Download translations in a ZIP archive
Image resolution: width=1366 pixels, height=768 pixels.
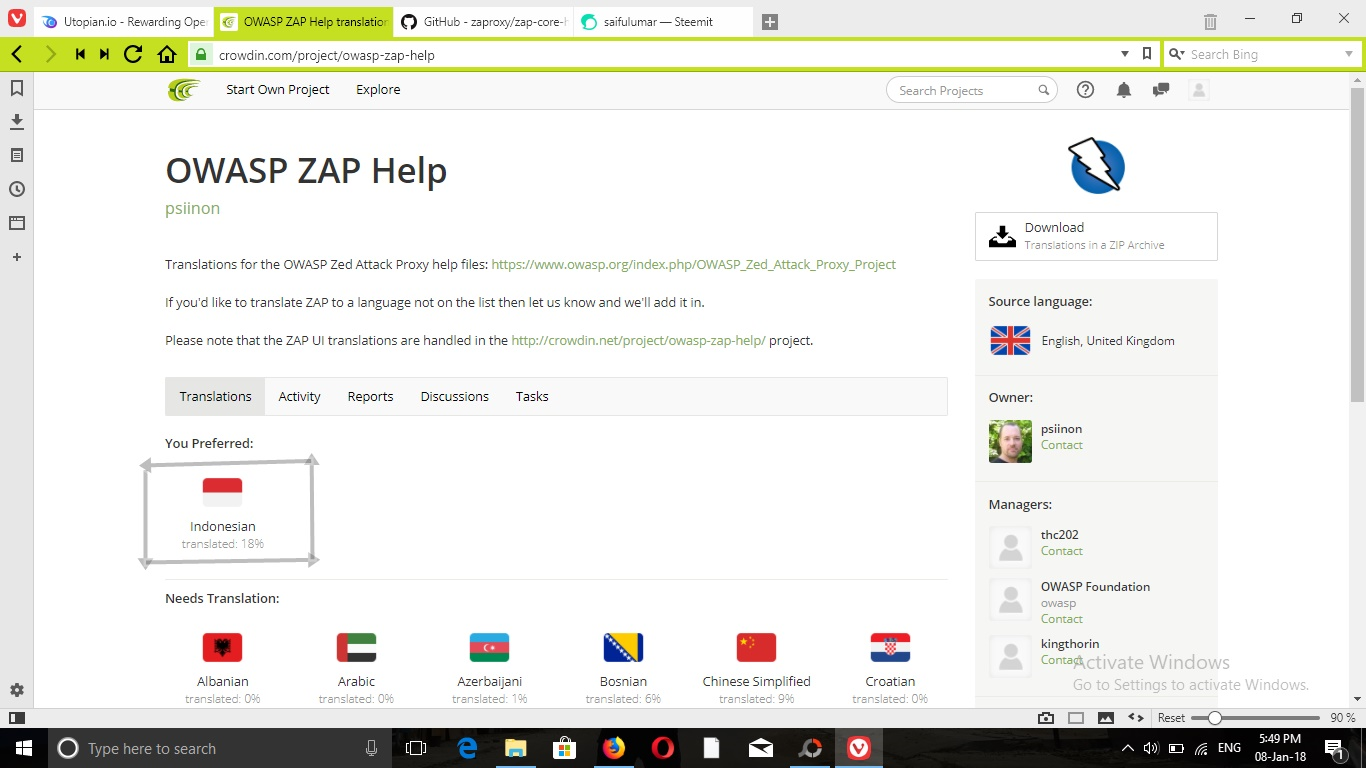[1096, 236]
